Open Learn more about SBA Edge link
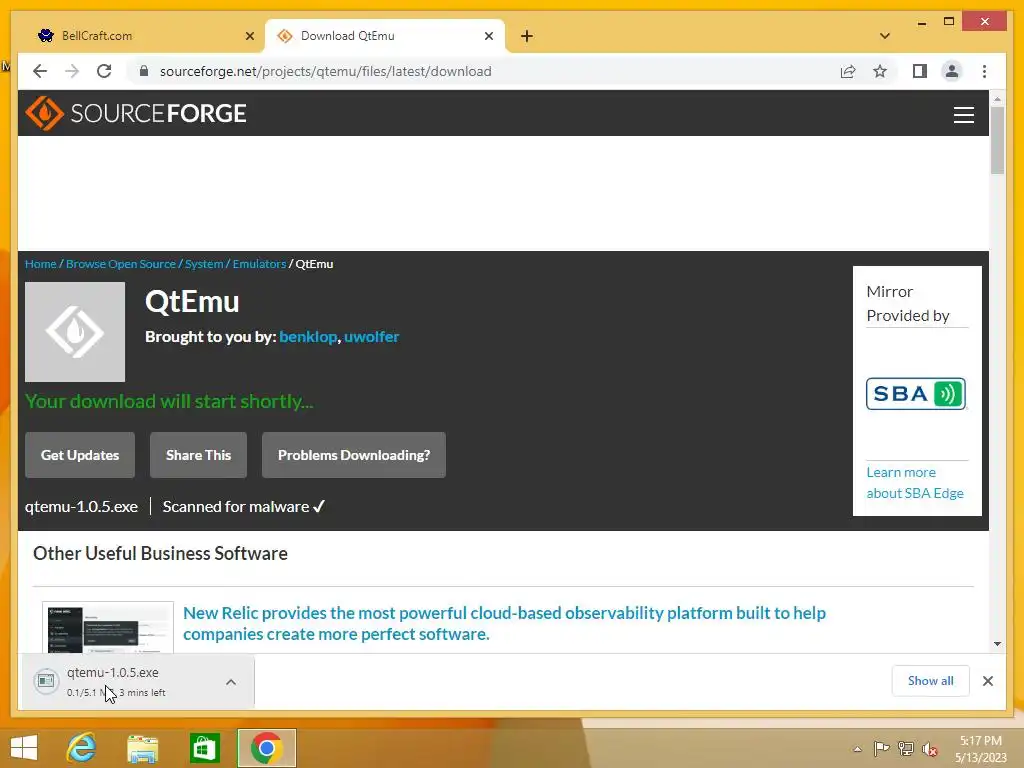 point(914,483)
